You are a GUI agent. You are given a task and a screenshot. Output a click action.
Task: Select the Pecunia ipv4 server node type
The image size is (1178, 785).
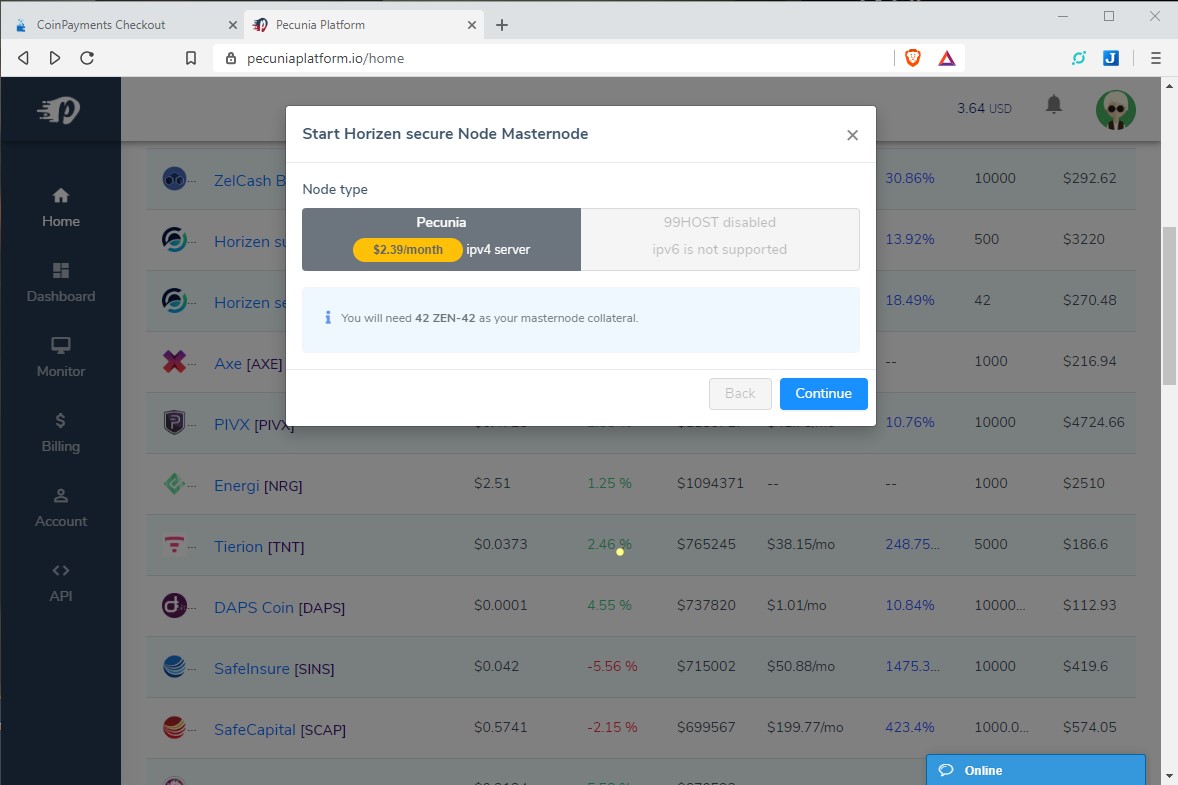click(441, 239)
